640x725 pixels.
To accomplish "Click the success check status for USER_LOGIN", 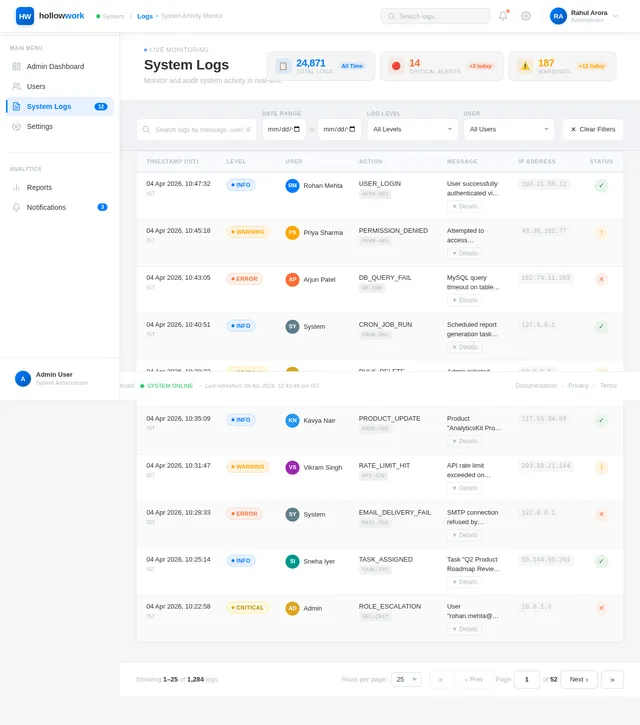I will pyautogui.click(x=601, y=186).
